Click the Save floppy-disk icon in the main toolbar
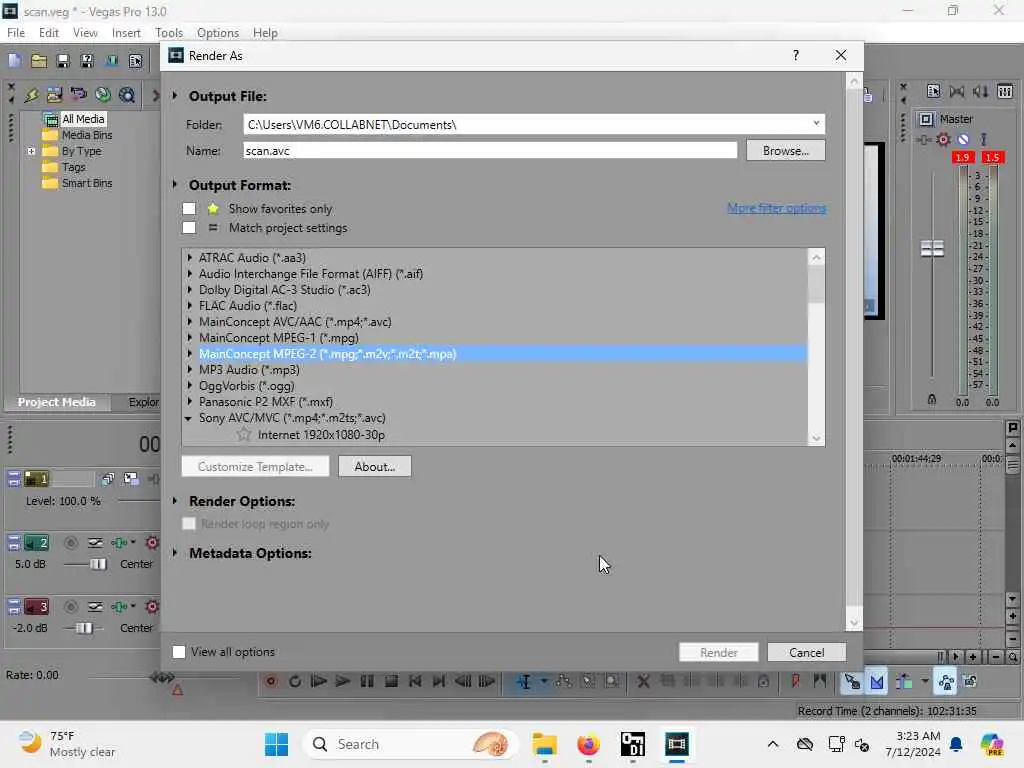Viewport: 1024px width, 768px height. [x=63, y=61]
